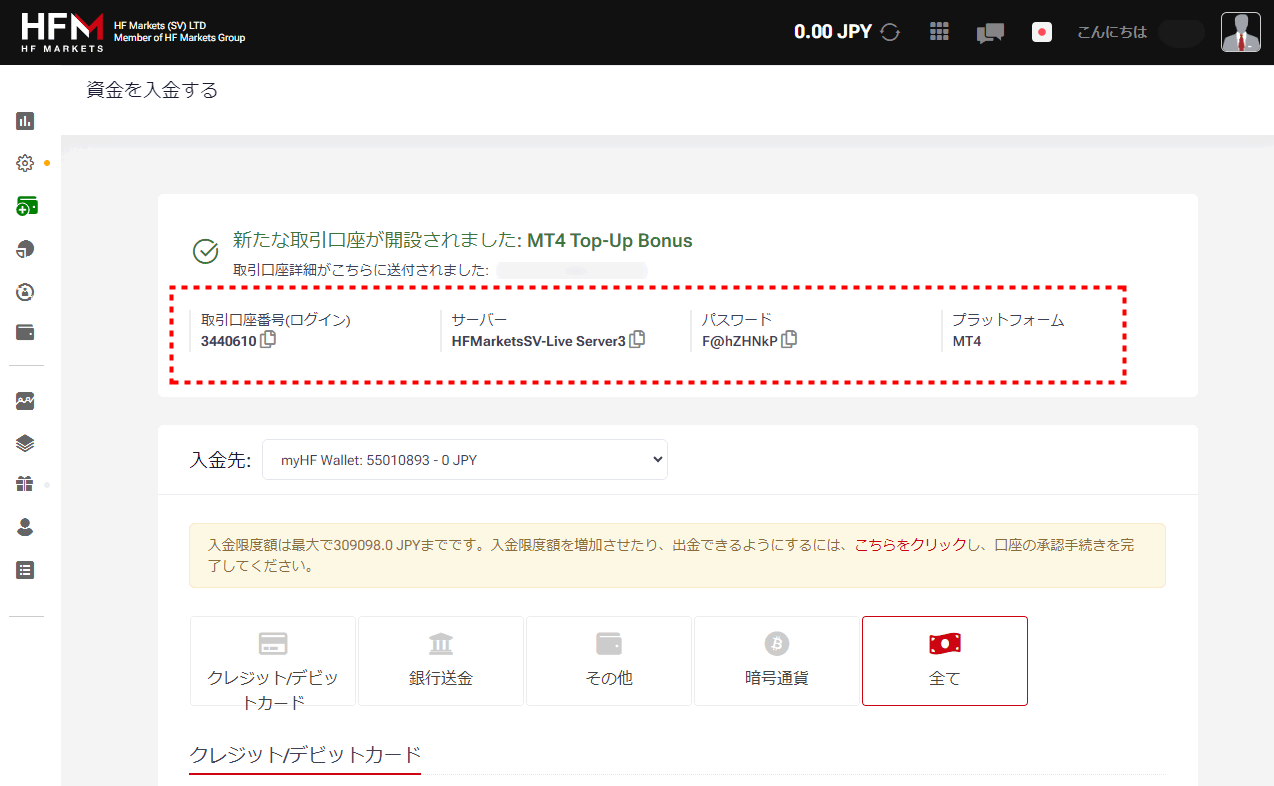Copy the password F@hZHNkP
Screen dimensions: 1274x786
point(789,340)
